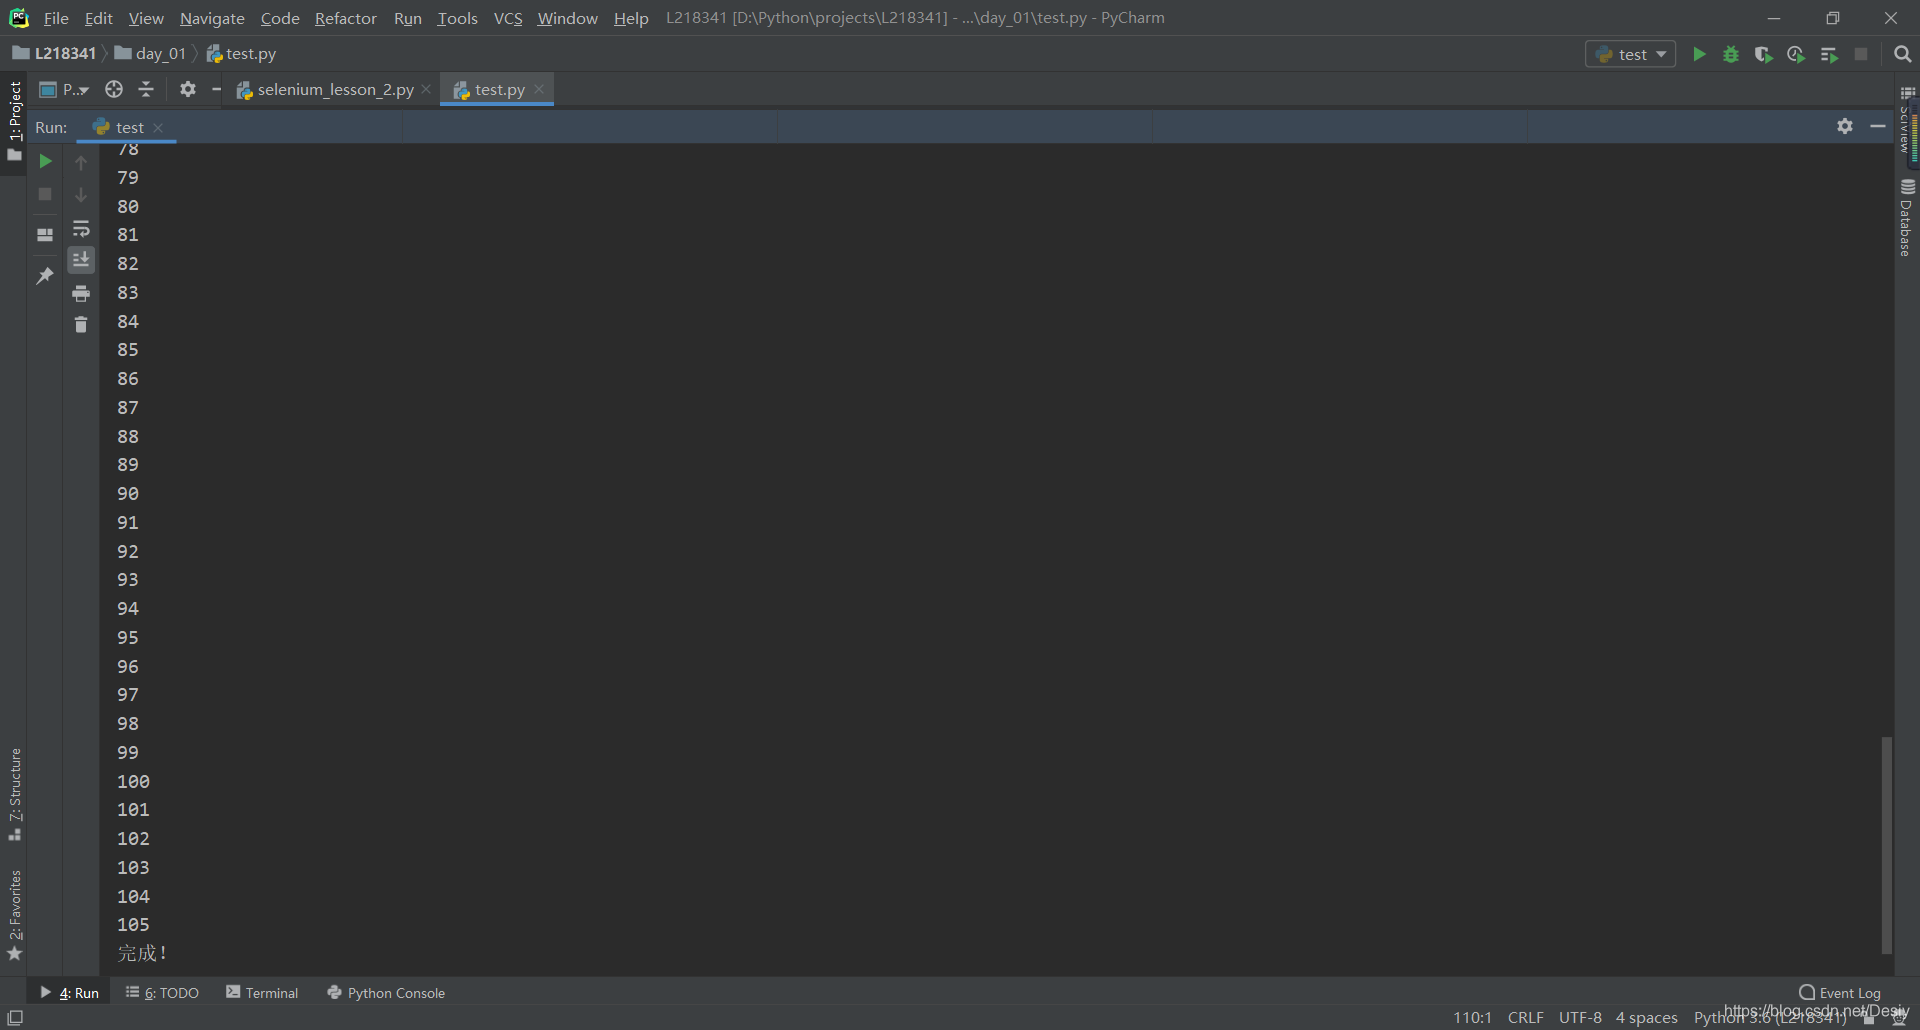Close the test tab in Run panel
The image size is (1920, 1030).
[x=158, y=127]
